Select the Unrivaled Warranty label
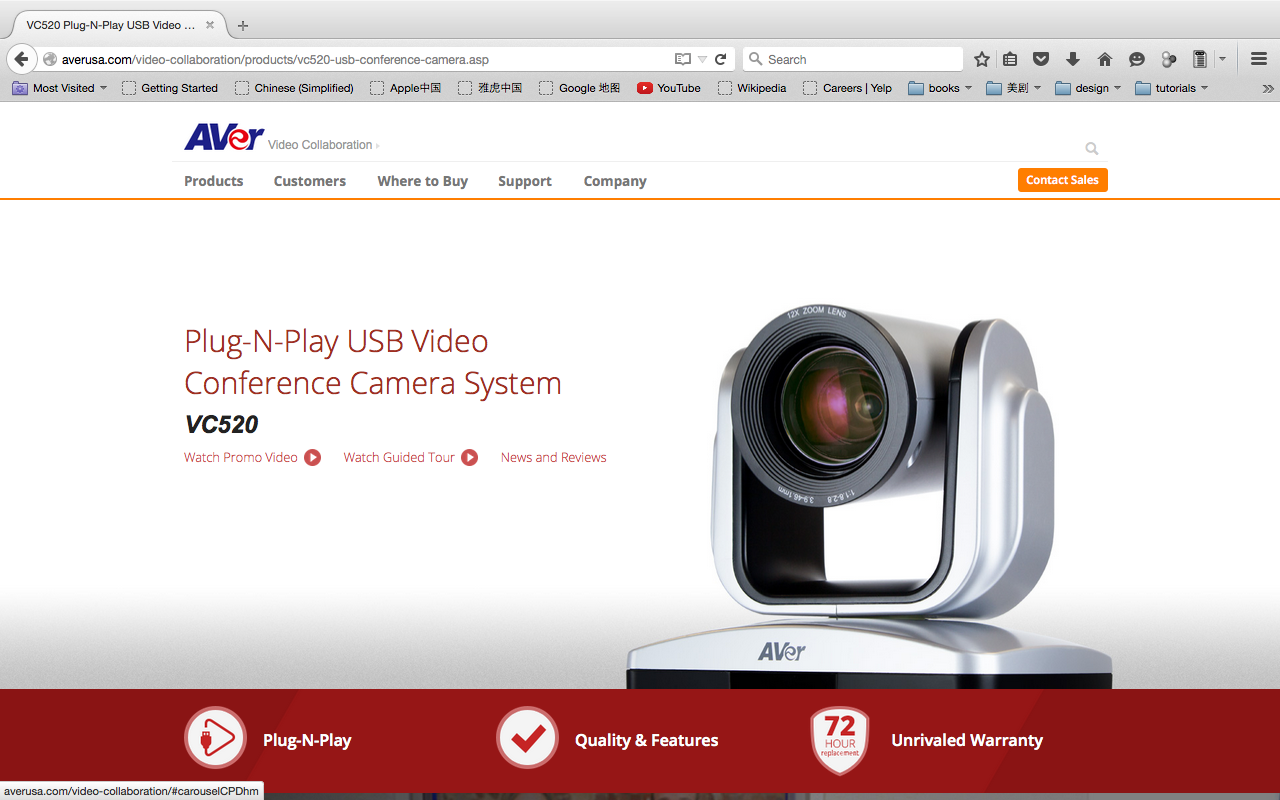Viewport: 1280px width, 800px height. click(x=967, y=740)
